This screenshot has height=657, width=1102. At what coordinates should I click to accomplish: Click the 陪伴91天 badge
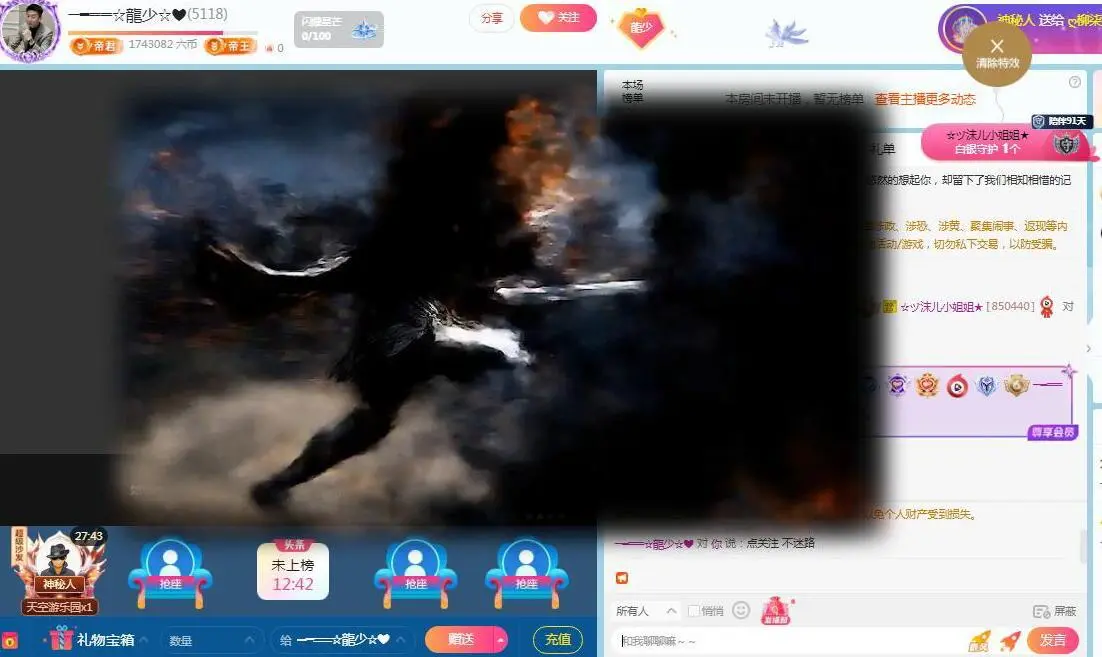click(x=1061, y=121)
